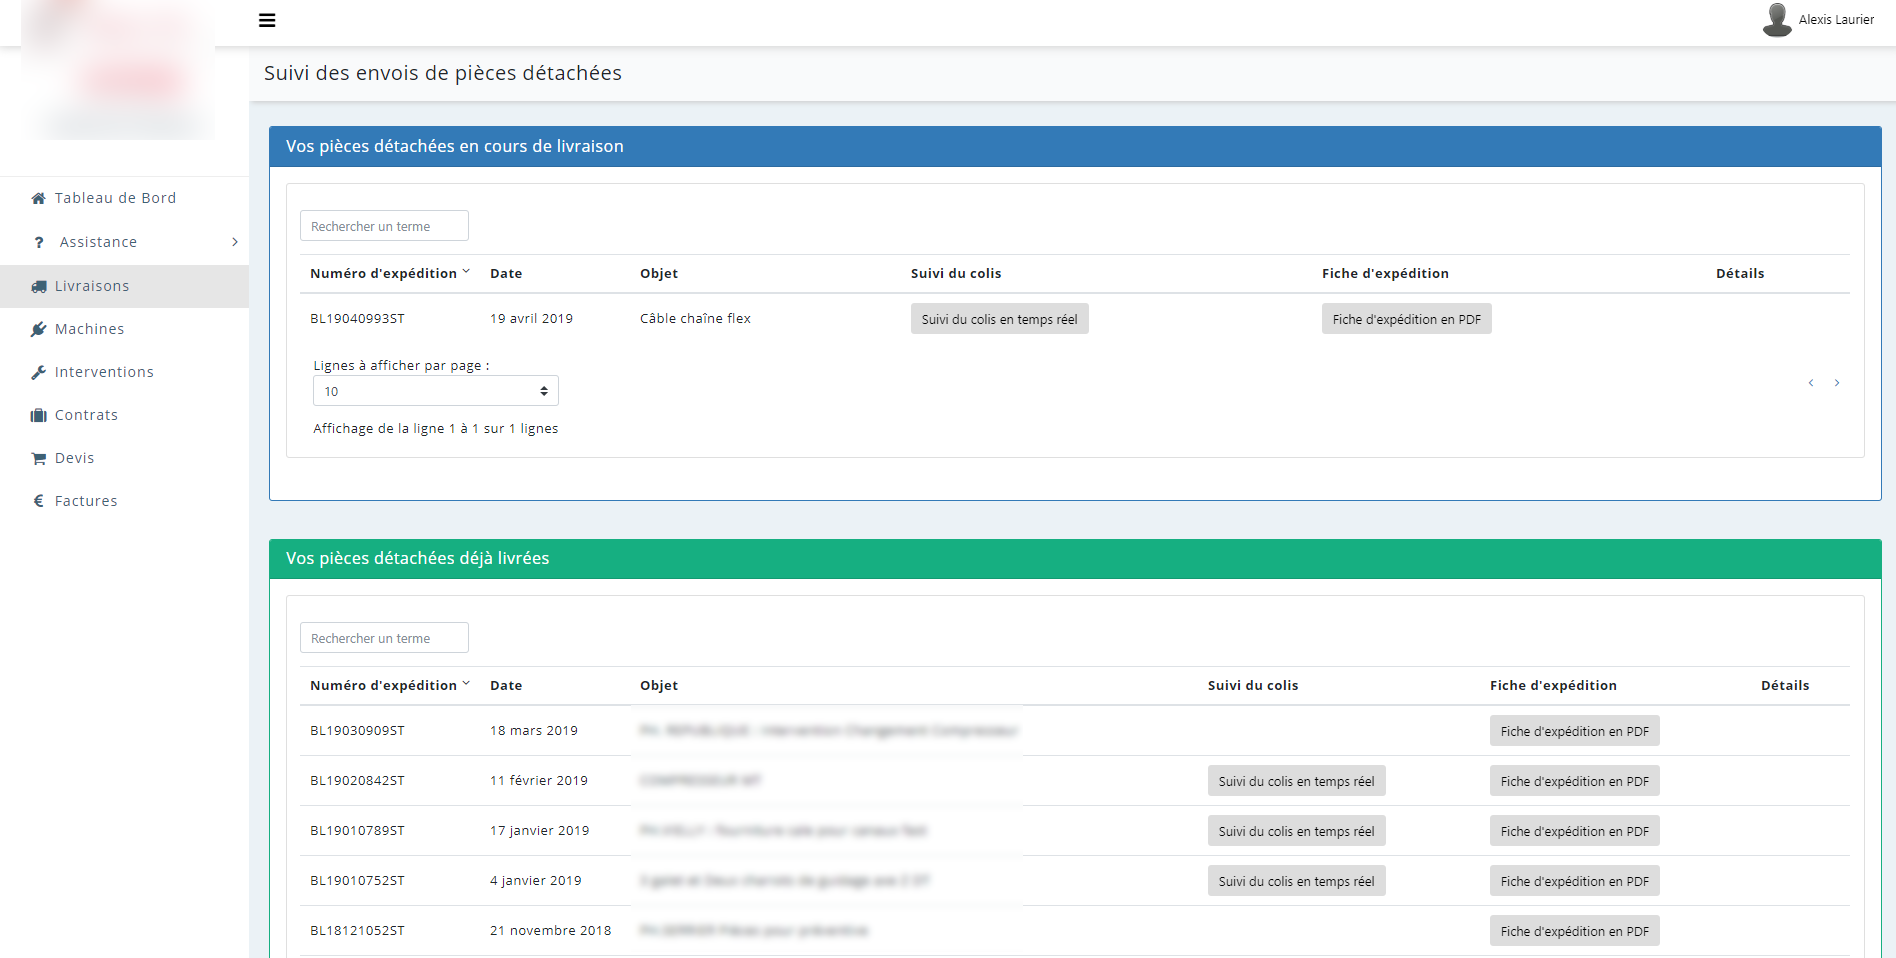
Task: Go to next page of deliveries
Action: pyautogui.click(x=1837, y=383)
